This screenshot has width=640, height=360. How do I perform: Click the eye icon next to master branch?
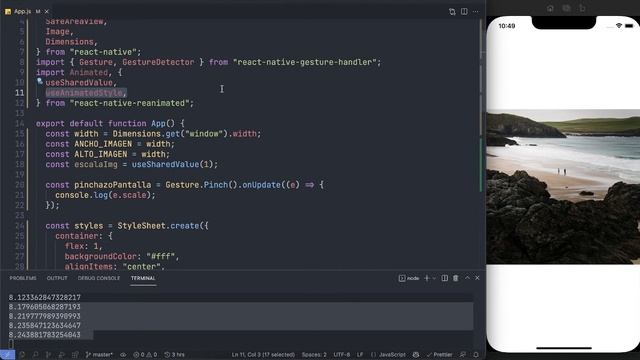(x=123, y=355)
